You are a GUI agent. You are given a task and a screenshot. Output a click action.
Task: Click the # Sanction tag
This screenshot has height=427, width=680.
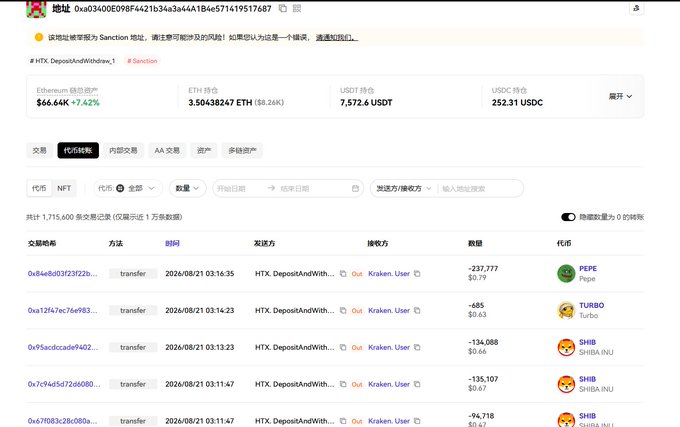142,61
